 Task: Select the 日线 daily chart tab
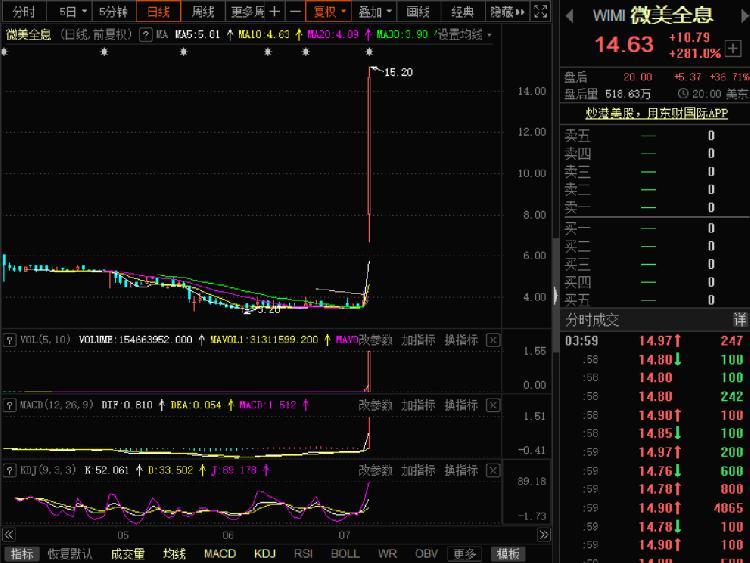pos(158,11)
